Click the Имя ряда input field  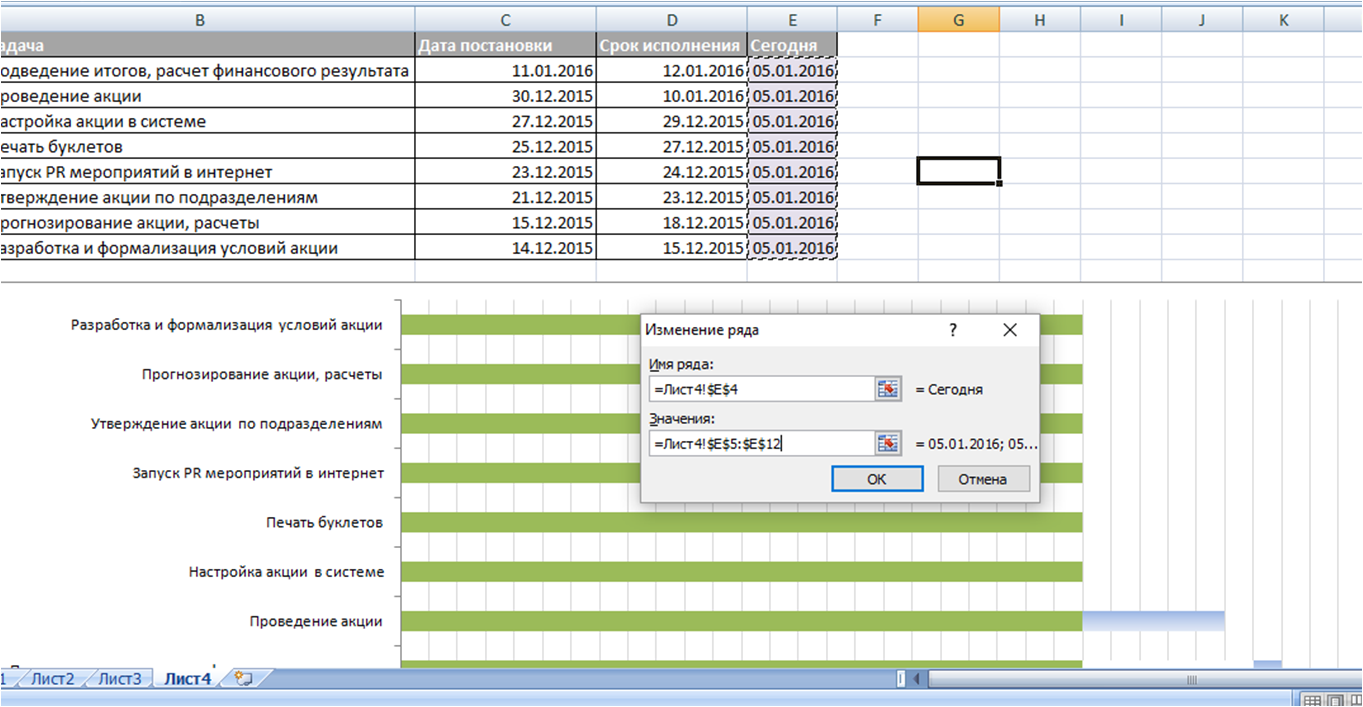point(762,389)
